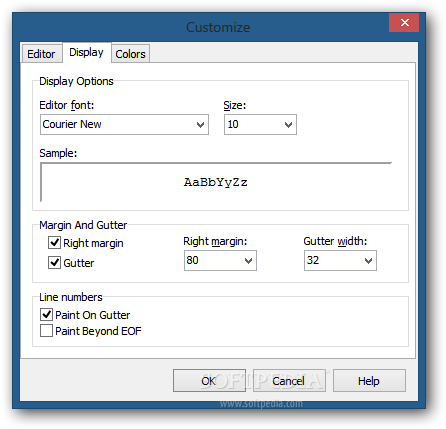Uncheck the Right margin checkbox
The width and height of the screenshot is (446, 429).
pyautogui.click(x=54, y=243)
